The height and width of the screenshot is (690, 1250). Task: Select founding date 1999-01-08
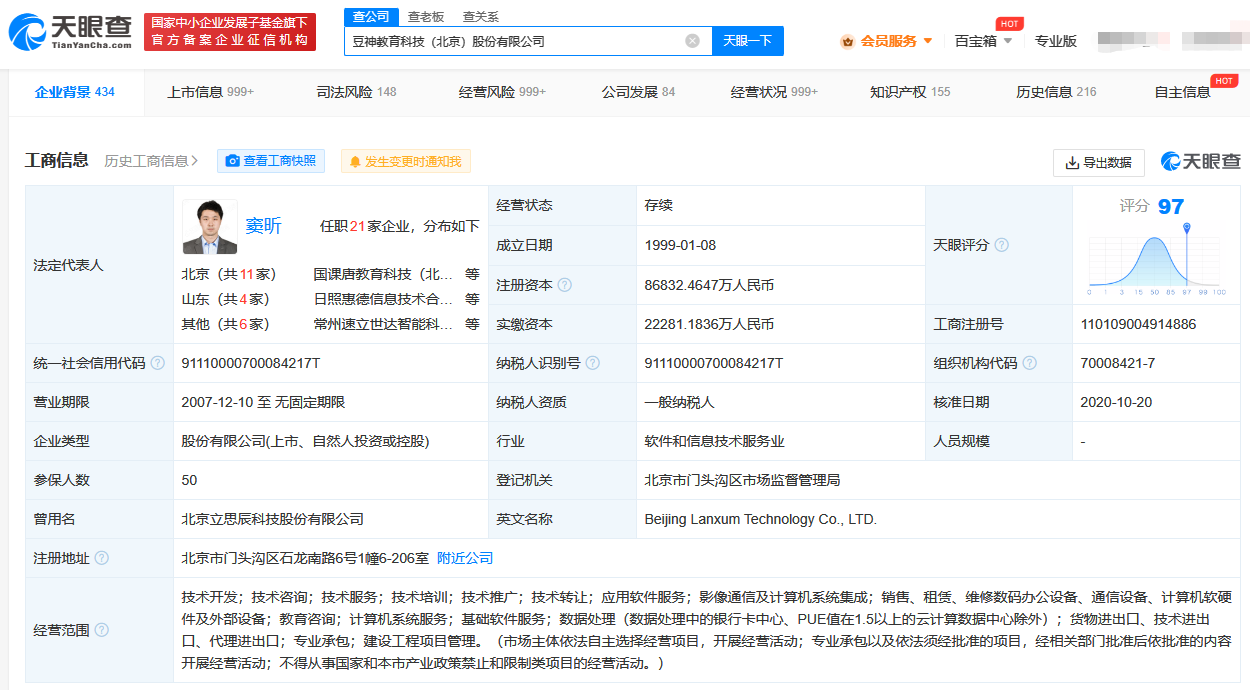(680, 245)
